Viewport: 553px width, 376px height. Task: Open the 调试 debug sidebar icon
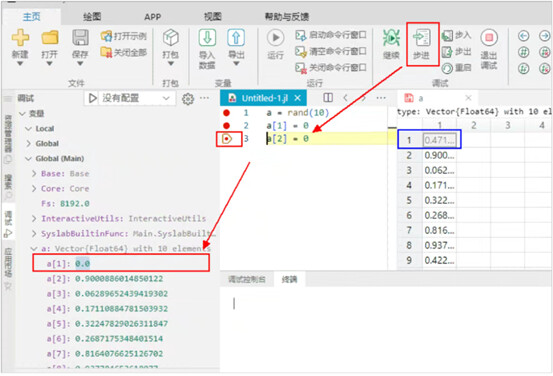tap(8, 224)
